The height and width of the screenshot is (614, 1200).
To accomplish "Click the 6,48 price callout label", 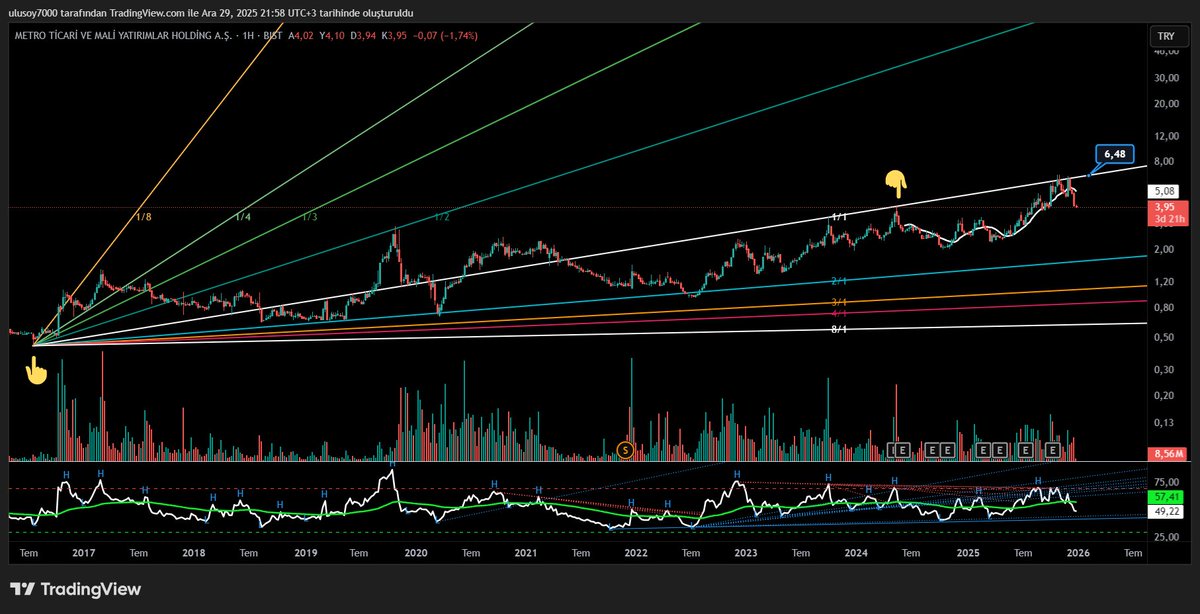I will tap(1116, 154).
